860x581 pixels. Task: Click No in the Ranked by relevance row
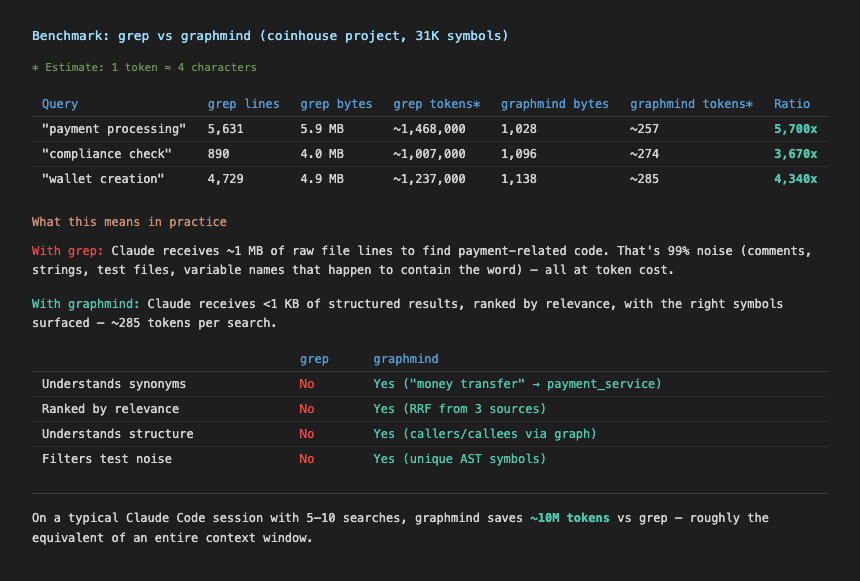[x=307, y=409]
